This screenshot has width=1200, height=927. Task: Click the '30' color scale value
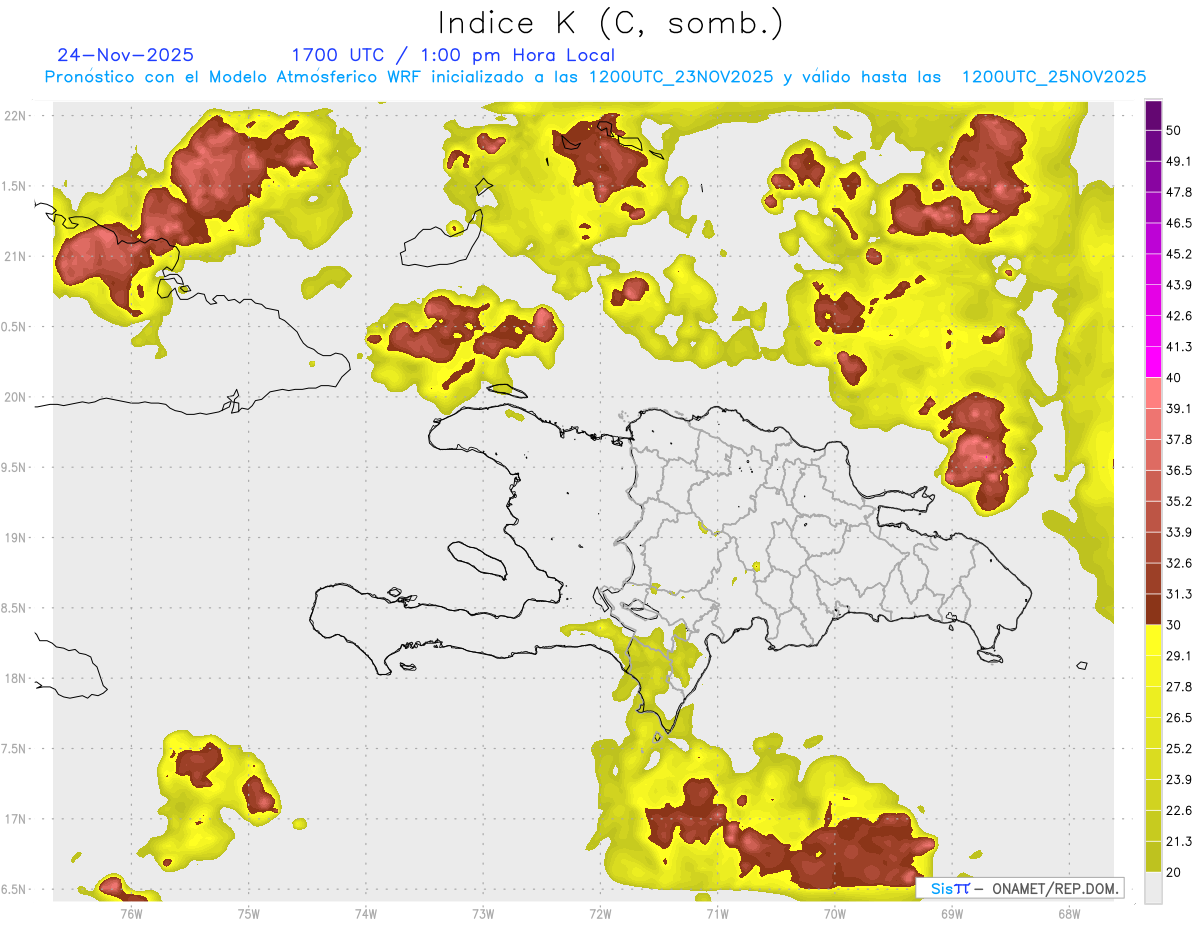click(1174, 625)
